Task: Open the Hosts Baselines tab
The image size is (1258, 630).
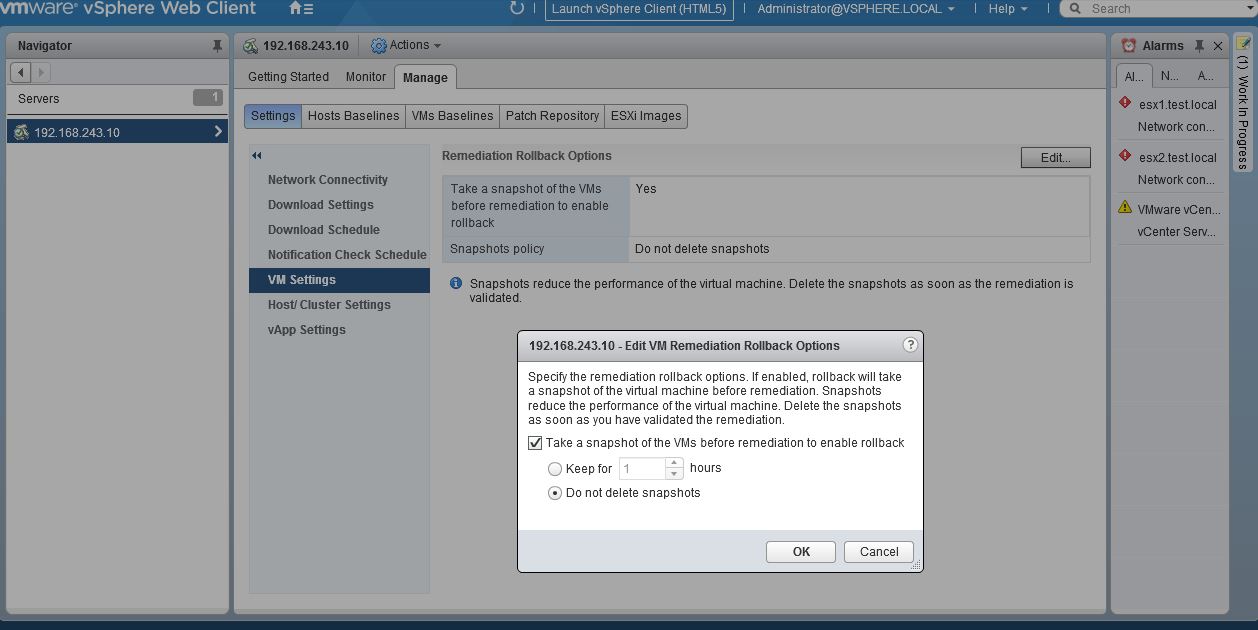Action: [x=353, y=116]
